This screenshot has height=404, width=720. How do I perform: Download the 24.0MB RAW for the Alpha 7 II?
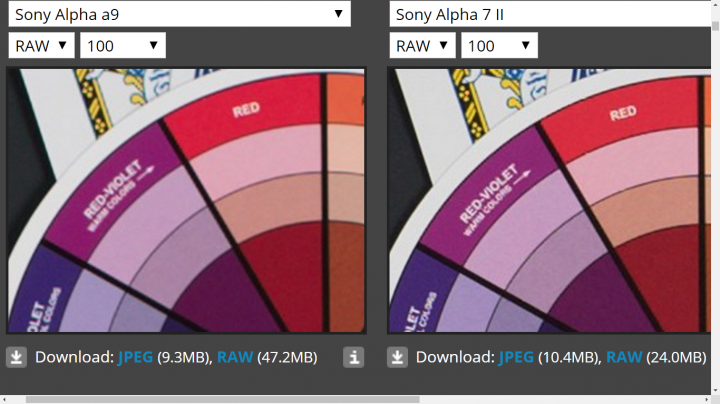624,357
